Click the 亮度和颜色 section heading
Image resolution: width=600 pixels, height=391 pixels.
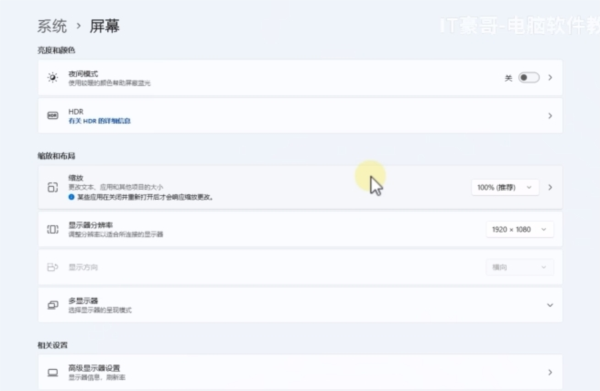coord(56,50)
